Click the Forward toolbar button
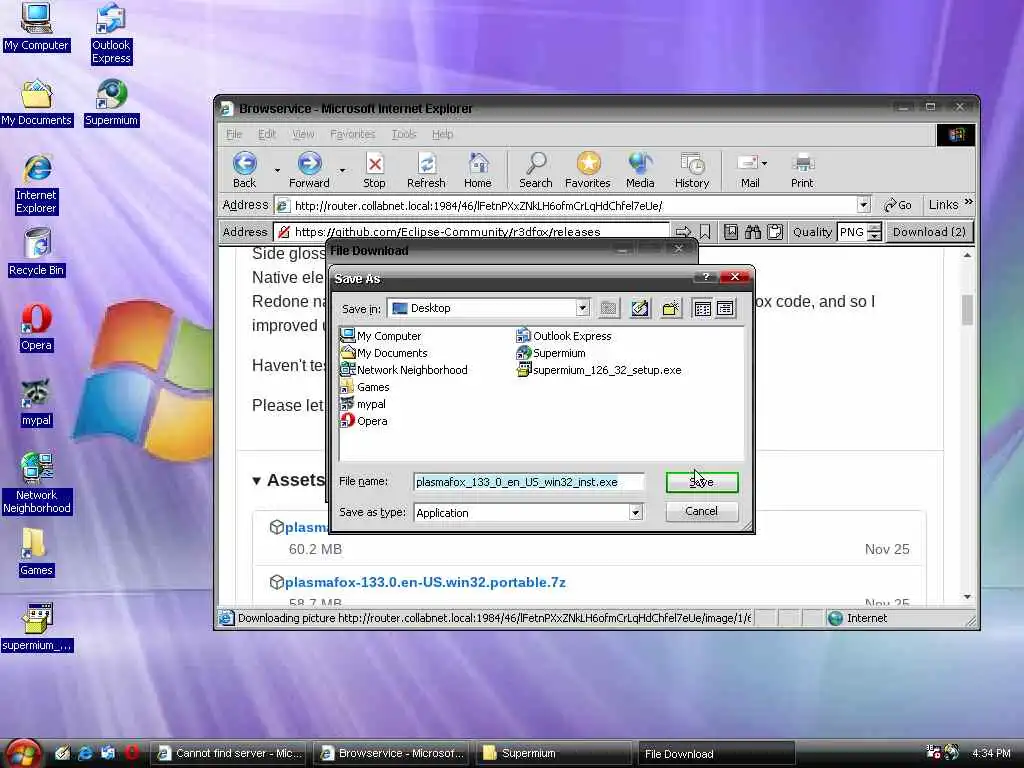 click(310, 170)
